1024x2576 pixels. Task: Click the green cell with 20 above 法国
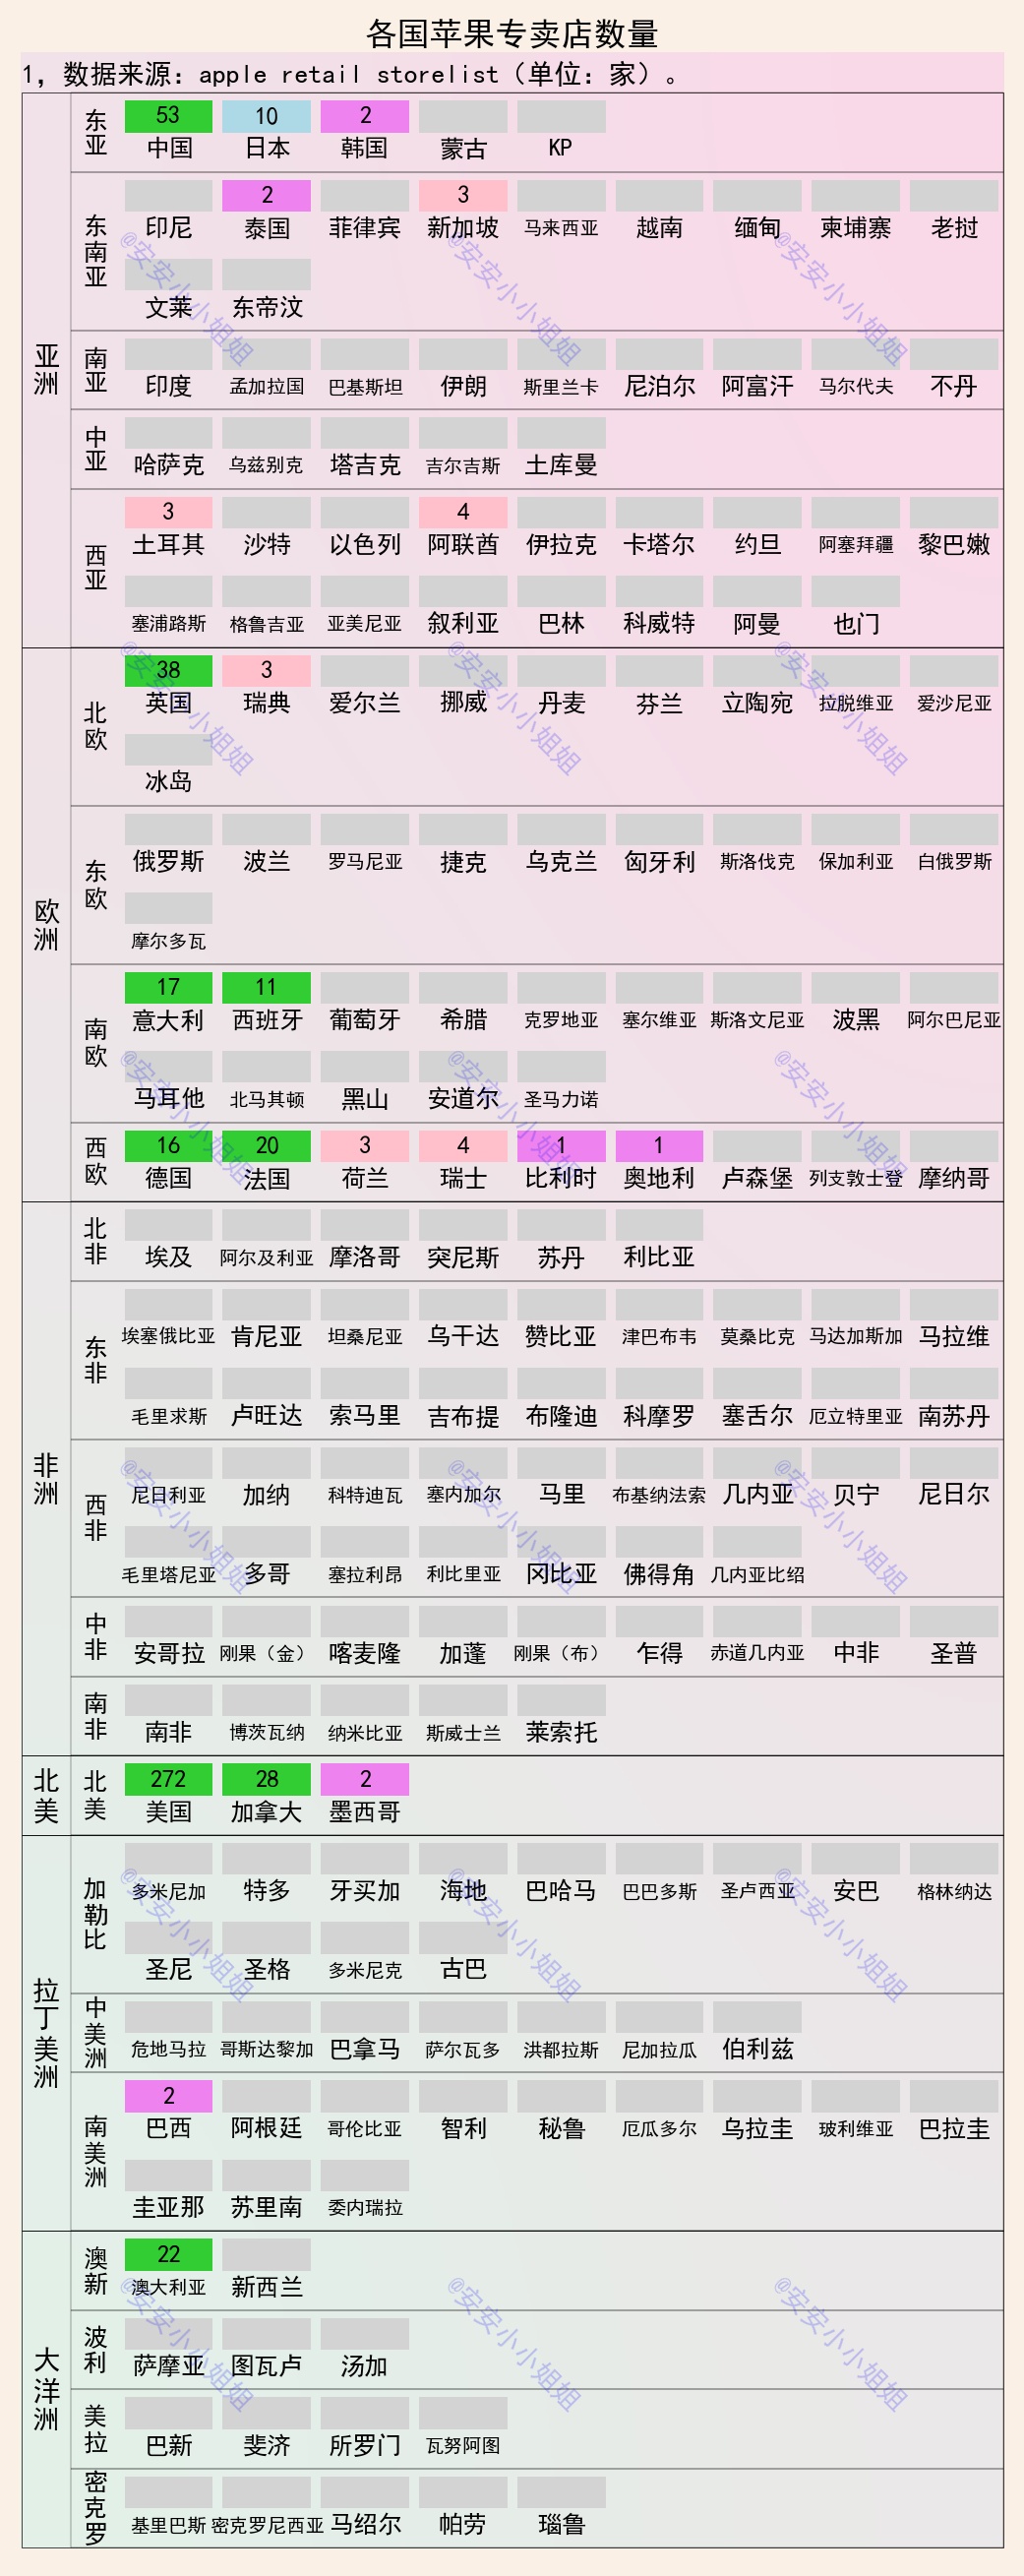pyautogui.click(x=266, y=1146)
